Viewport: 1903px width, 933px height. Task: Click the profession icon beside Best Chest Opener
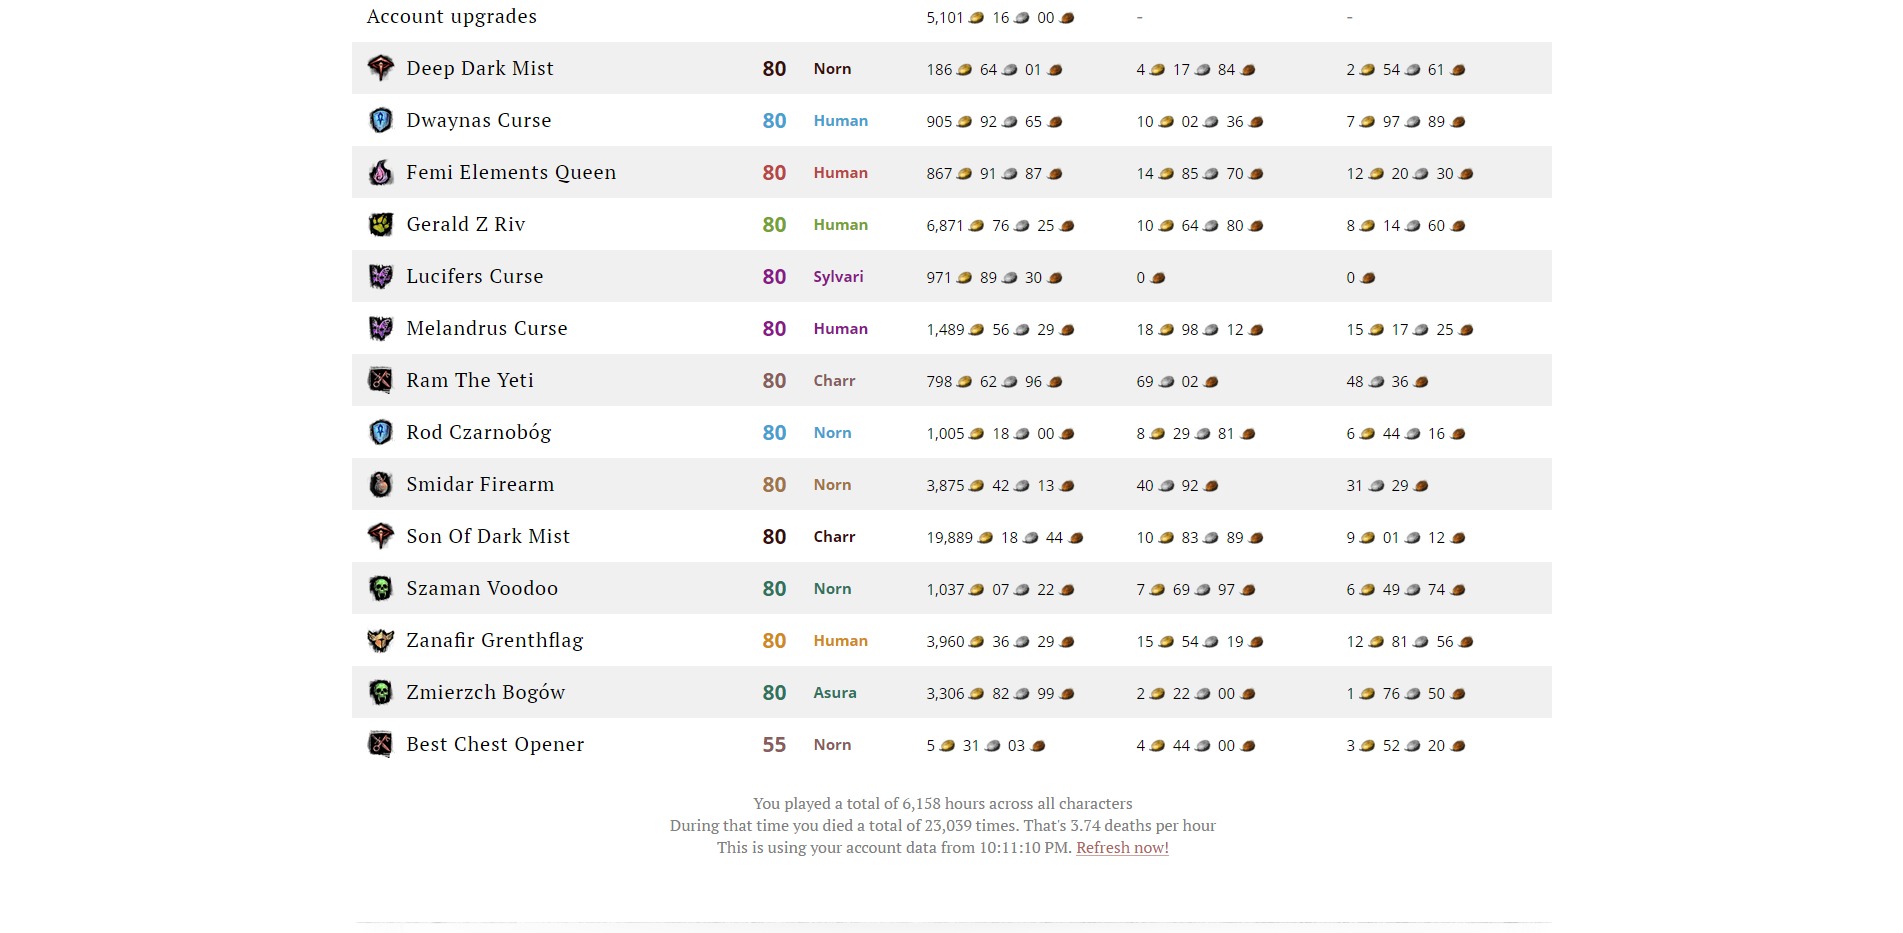coord(381,744)
